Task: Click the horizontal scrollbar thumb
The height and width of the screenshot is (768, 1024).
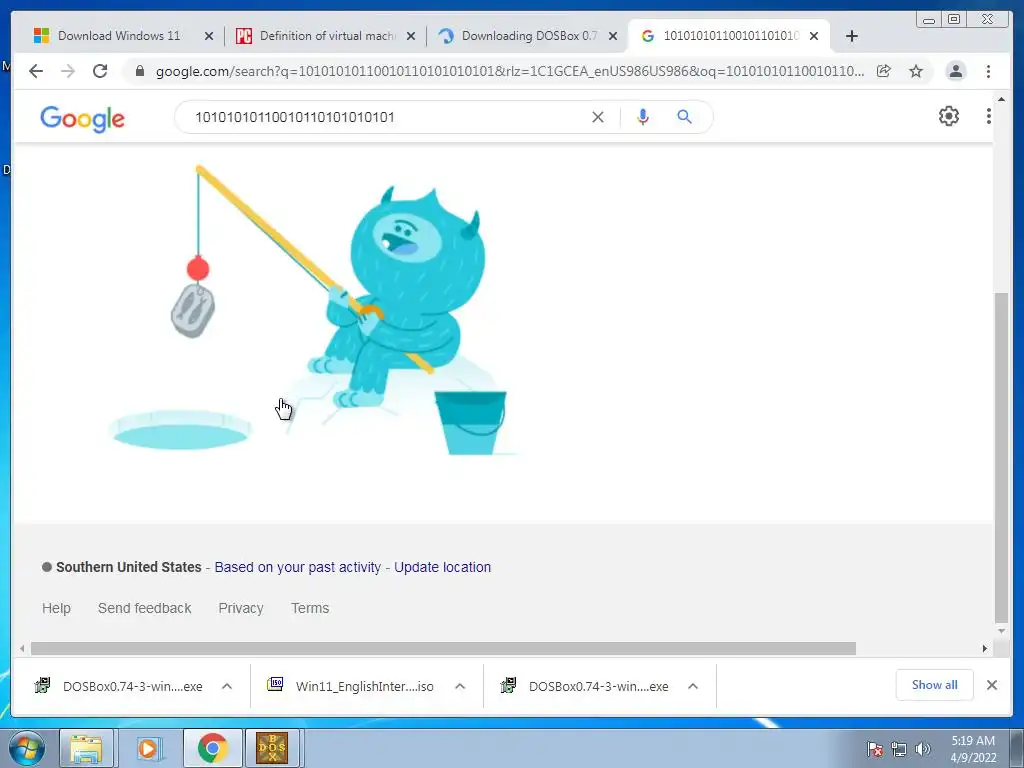Action: click(x=443, y=648)
